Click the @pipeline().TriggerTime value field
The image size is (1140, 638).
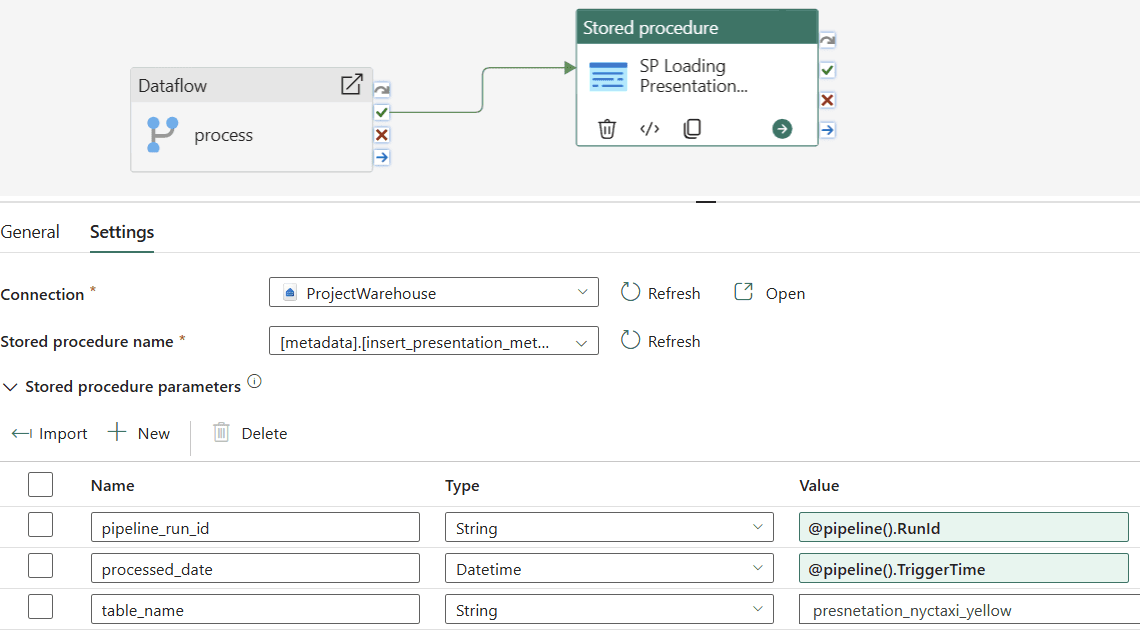(x=963, y=568)
